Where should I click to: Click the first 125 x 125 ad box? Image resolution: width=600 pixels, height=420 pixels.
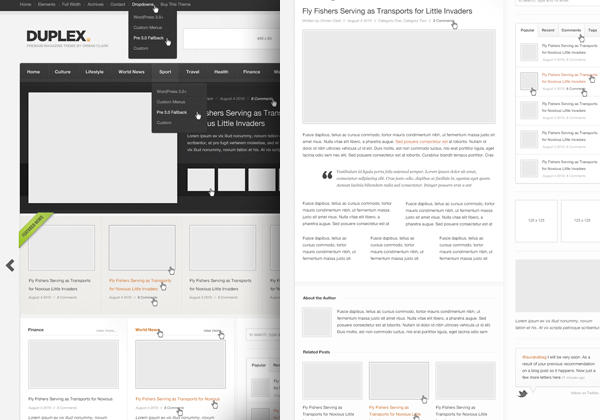[x=536, y=221]
